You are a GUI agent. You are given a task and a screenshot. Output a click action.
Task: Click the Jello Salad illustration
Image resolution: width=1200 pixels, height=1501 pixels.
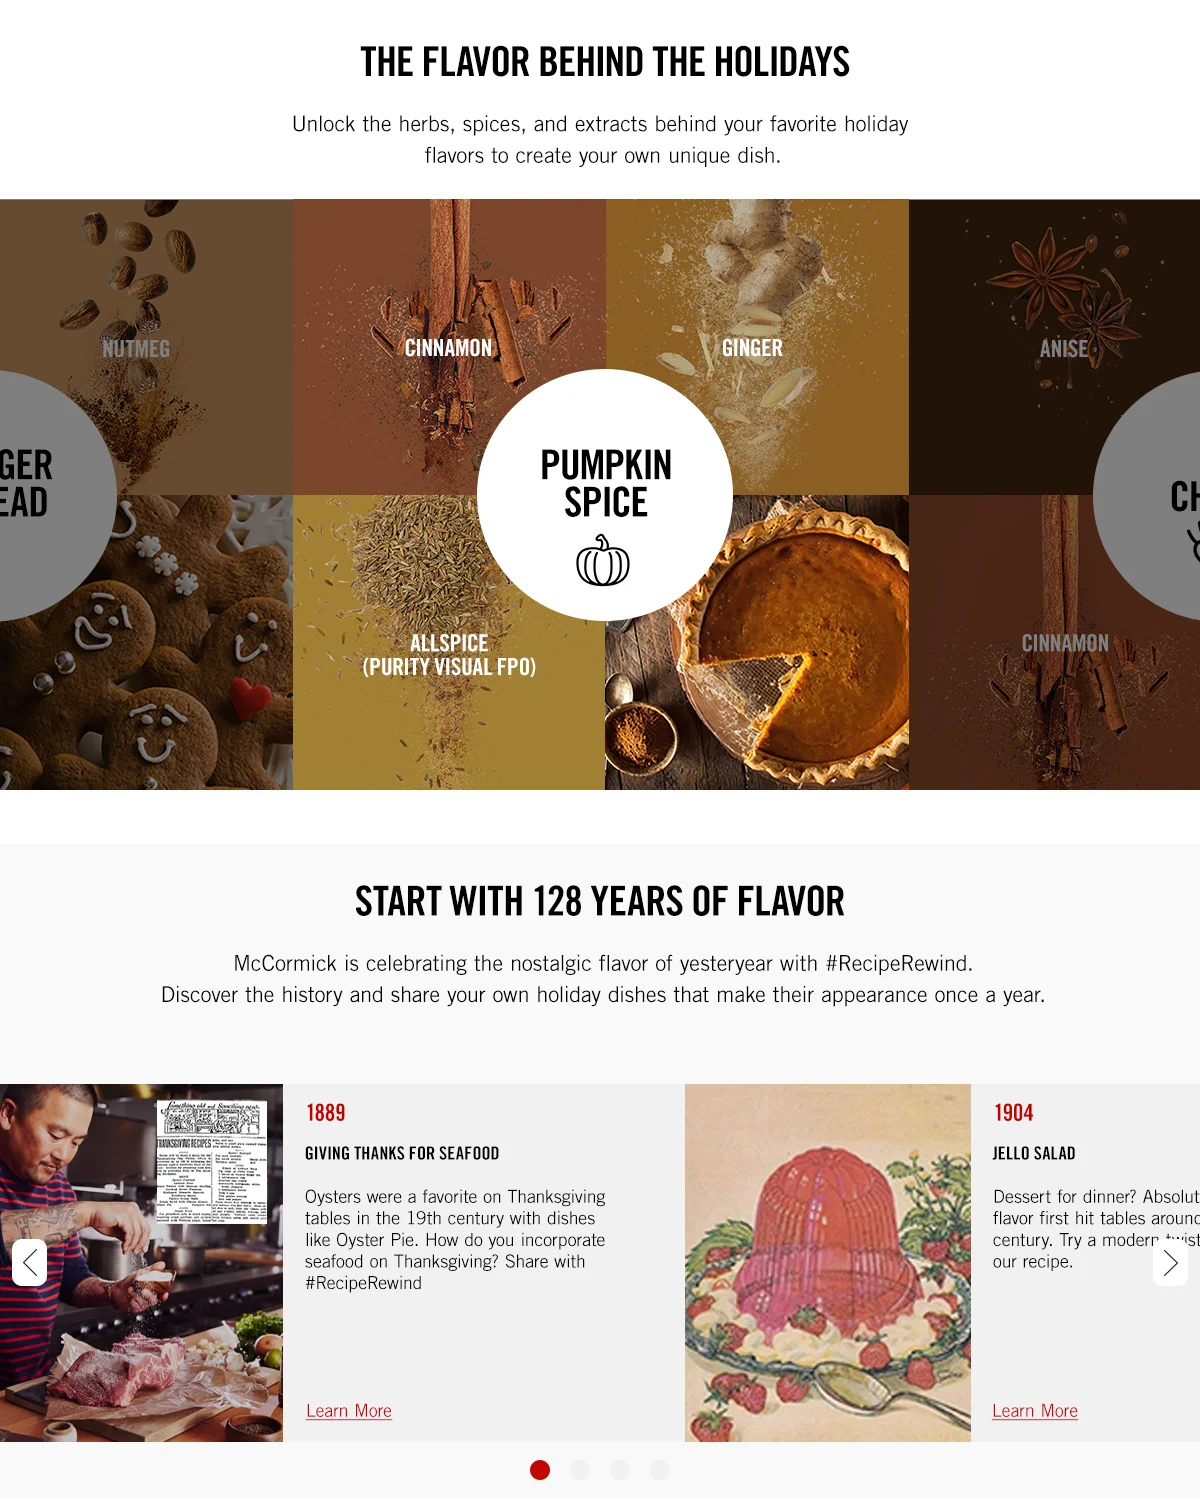pyautogui.click(x=828, y=1262)
